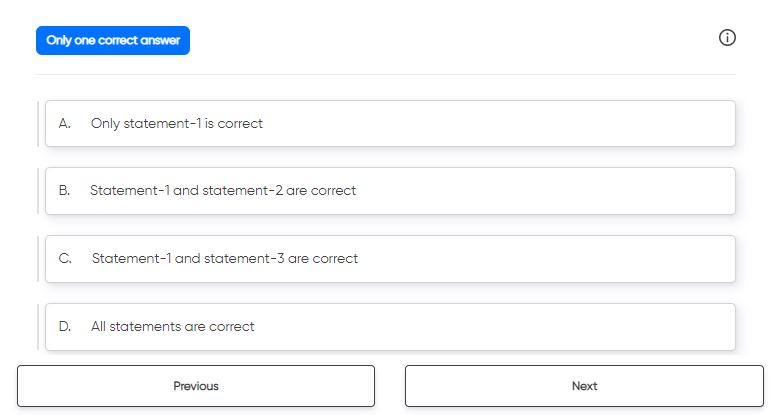Select option D: All statements are correct

390,327
